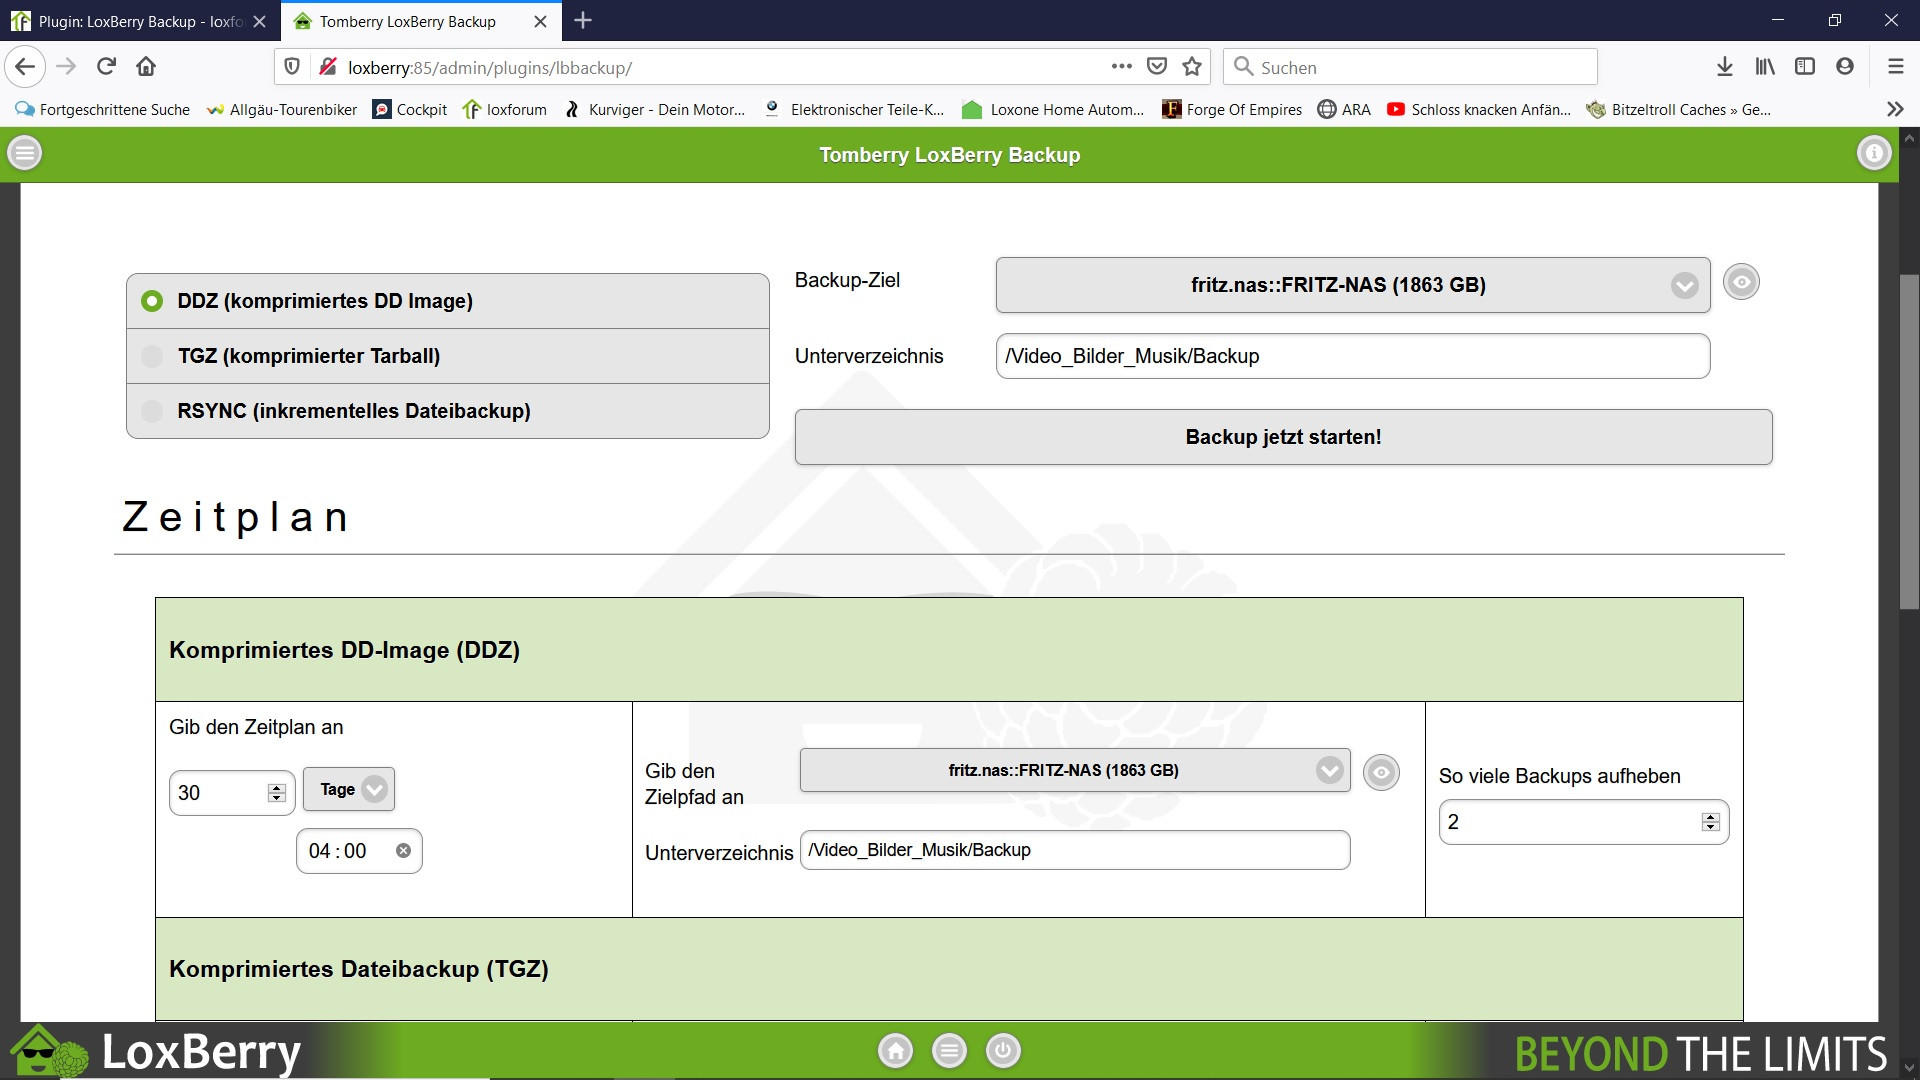Clear the 04:00 time field with the x icon
The image size is (1920, 1080).
(x=403, y=851)
